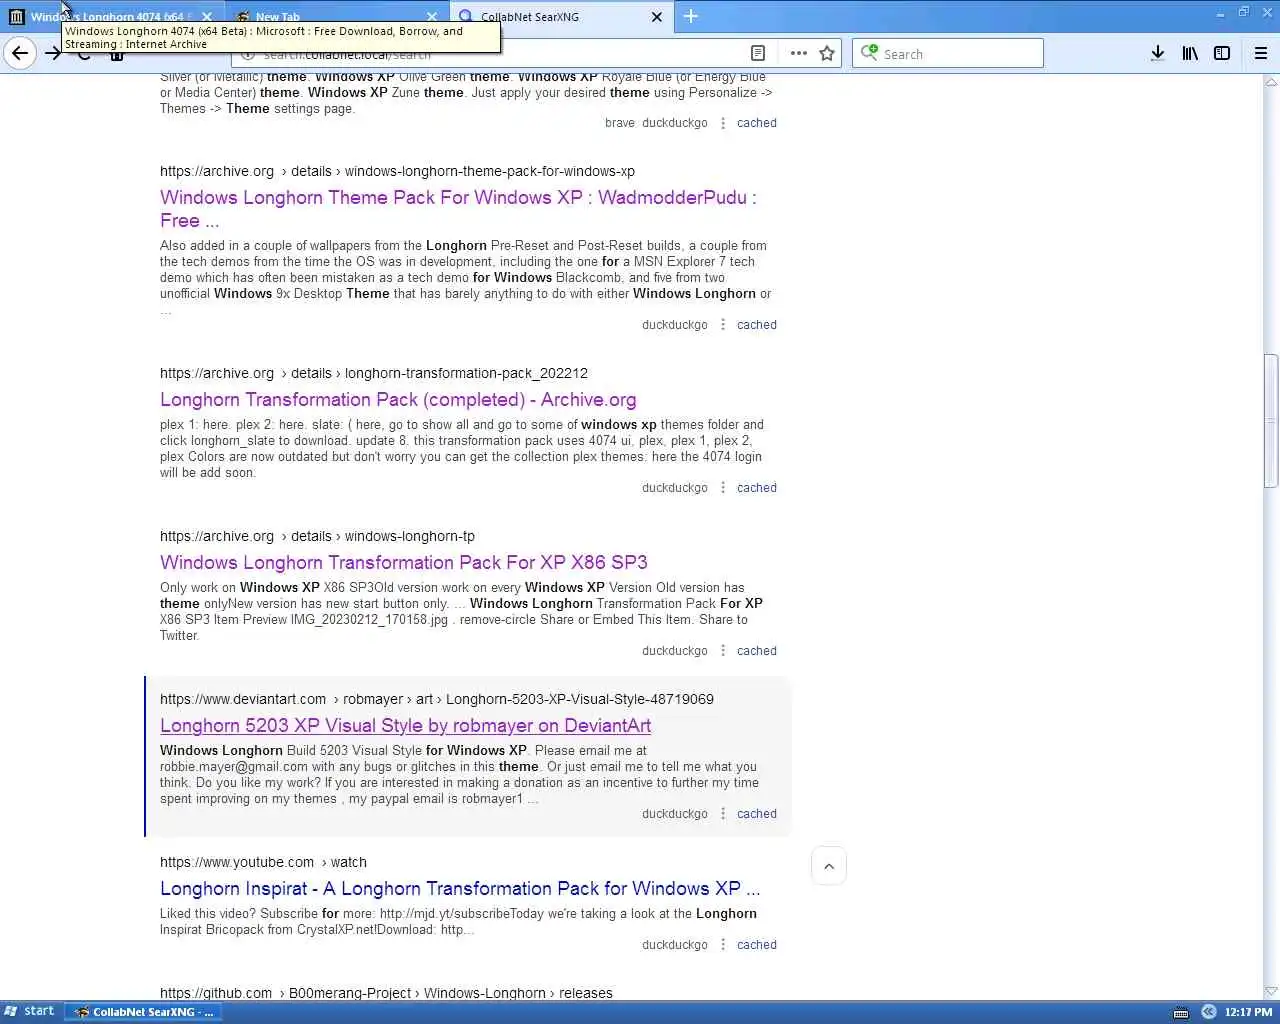
Task: Click URL https://www.youtube.com watch
Action: [263, 862]
